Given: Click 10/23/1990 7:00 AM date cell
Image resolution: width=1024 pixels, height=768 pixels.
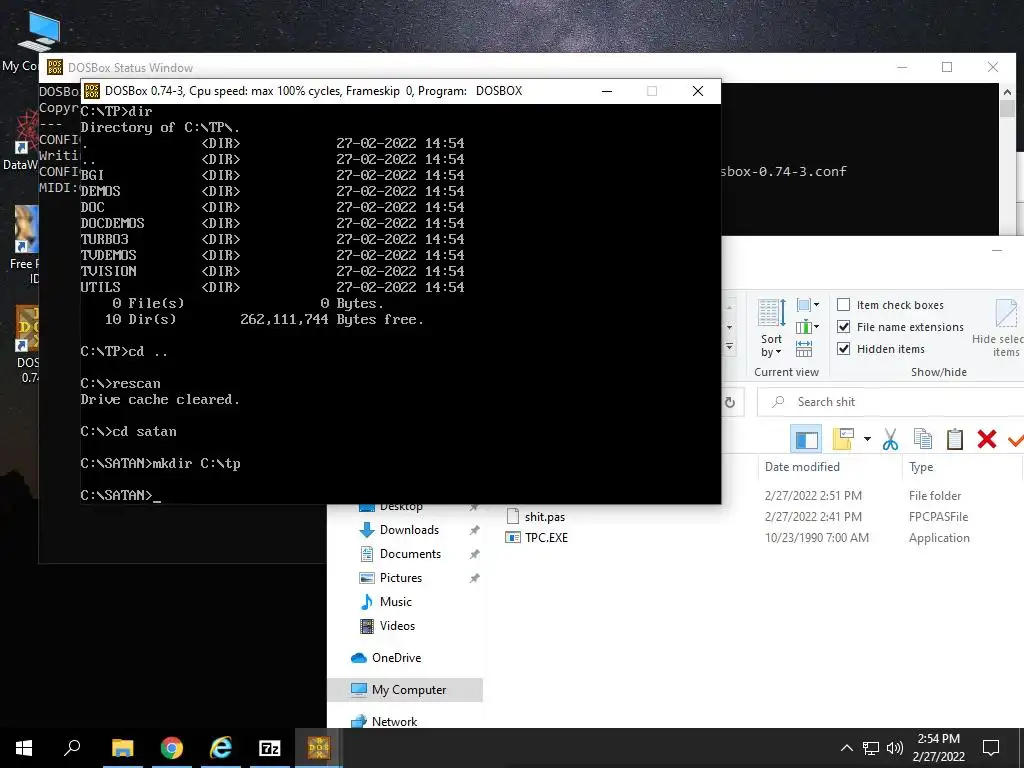Looking at the screenshot, I should [x=816, y=537].
